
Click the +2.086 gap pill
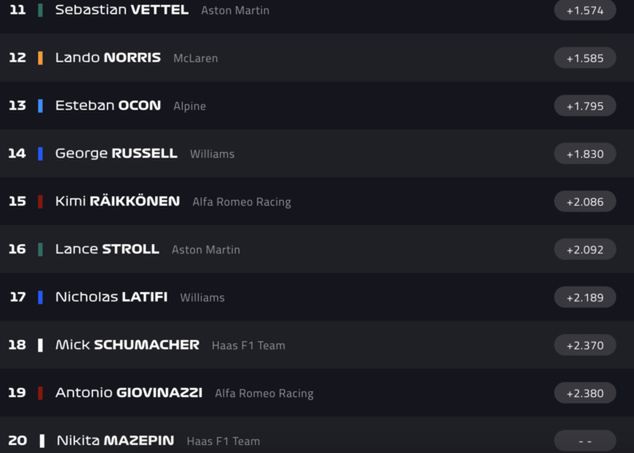pos(584,202)
